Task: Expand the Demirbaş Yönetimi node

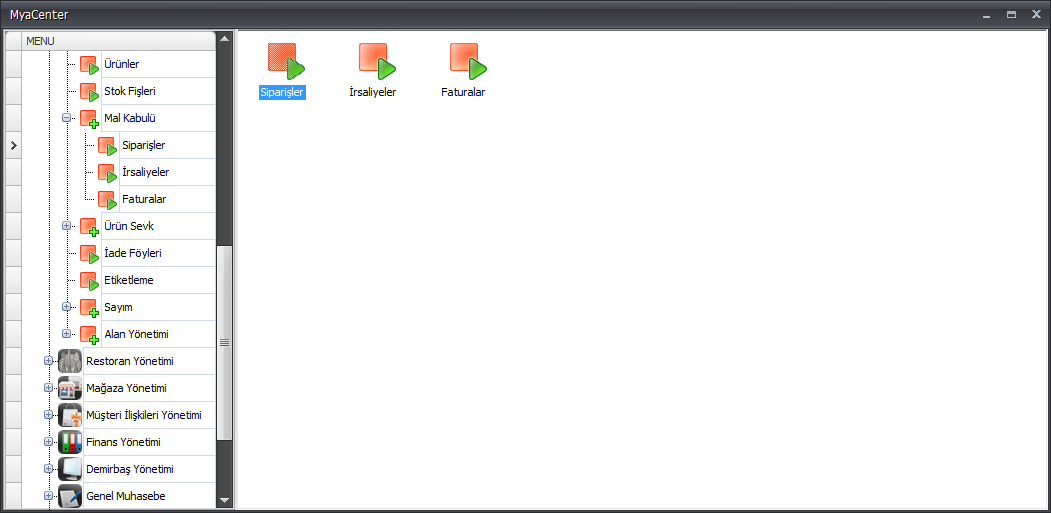Action: click(48, 468)
